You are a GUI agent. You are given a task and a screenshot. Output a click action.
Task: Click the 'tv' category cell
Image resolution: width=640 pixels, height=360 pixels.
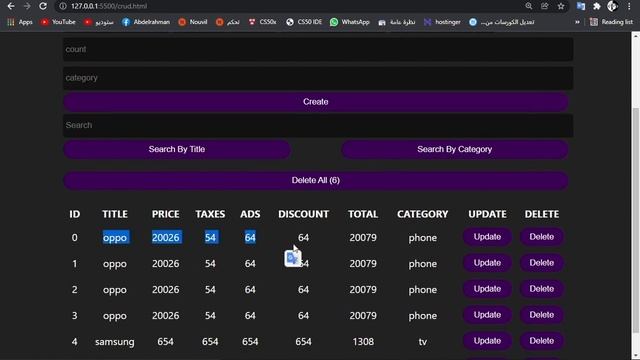click(422, 342)
